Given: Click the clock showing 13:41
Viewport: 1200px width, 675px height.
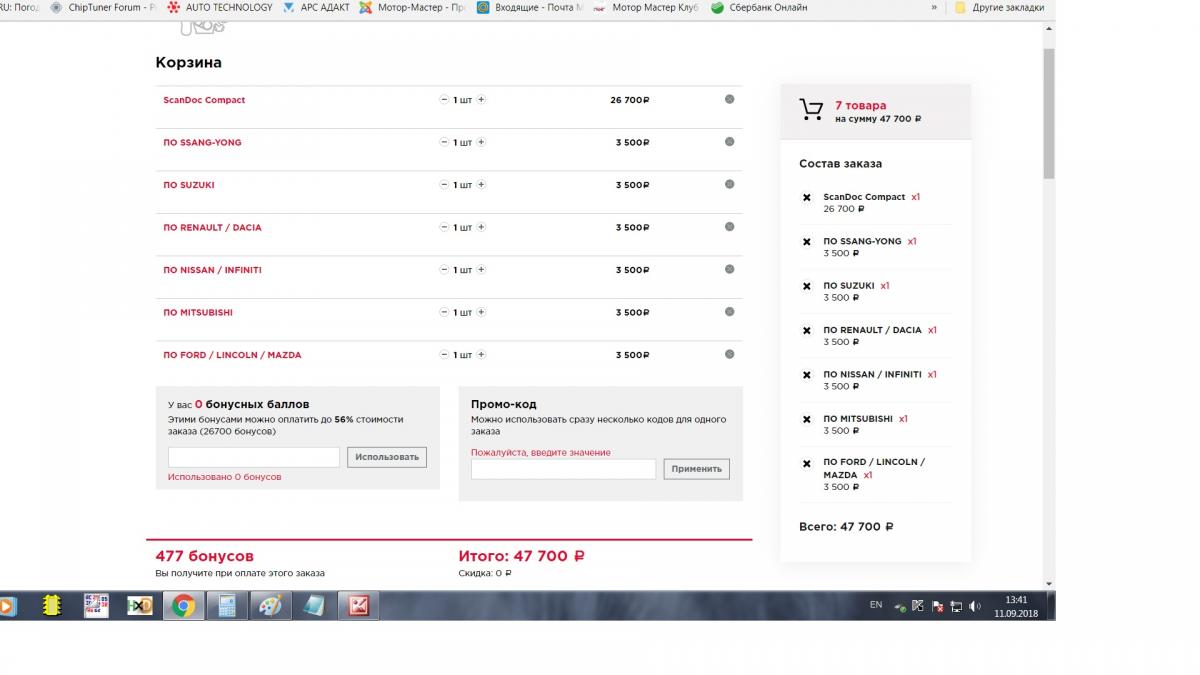Looking at the screenshot, I should [x=1018, y=600].
